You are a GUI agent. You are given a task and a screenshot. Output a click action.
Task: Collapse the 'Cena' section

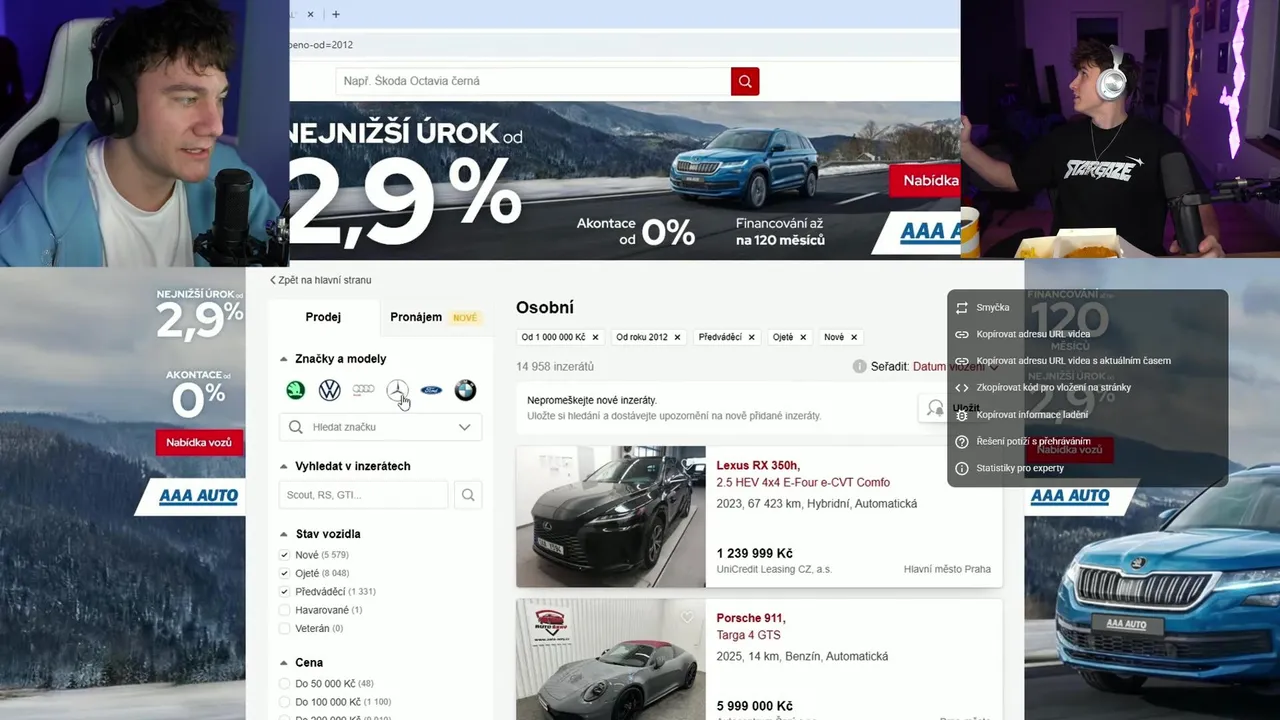pyautogui.click(x=284, y=662)
